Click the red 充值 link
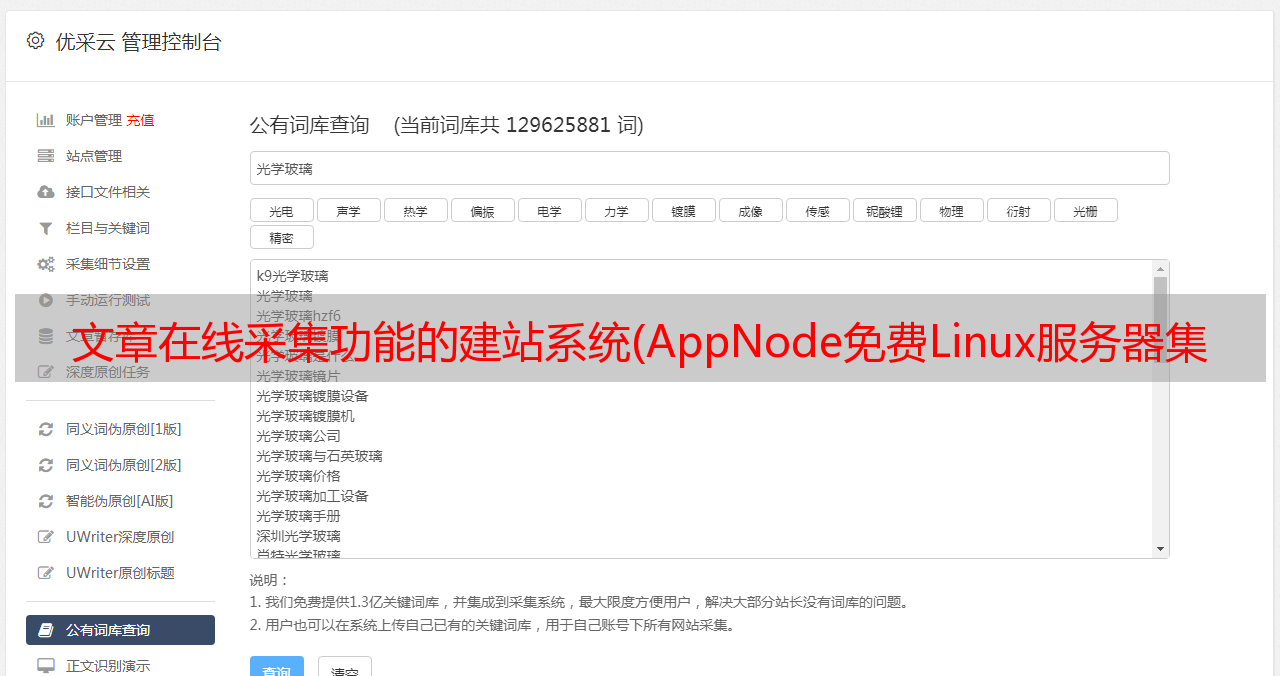This screenshot has width=1280, height=676. coord(140,120)
